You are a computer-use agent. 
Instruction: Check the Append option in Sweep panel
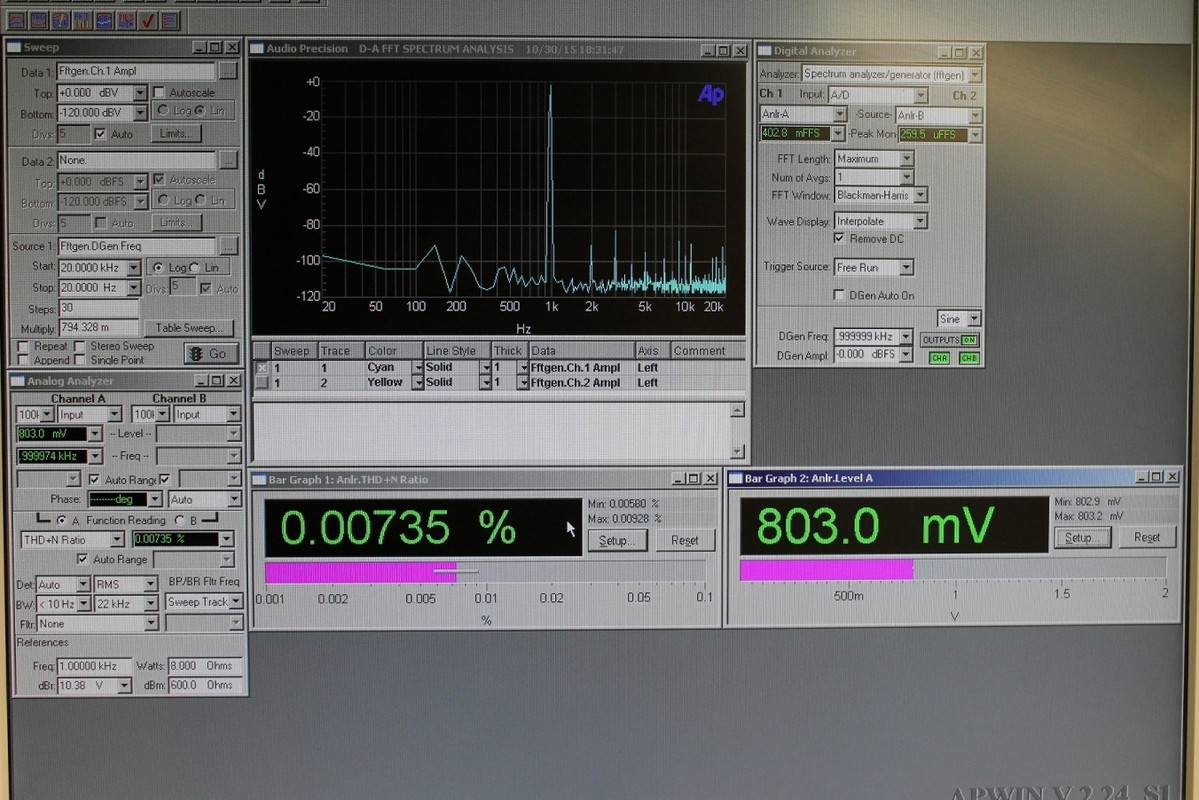tap(23, 359)
